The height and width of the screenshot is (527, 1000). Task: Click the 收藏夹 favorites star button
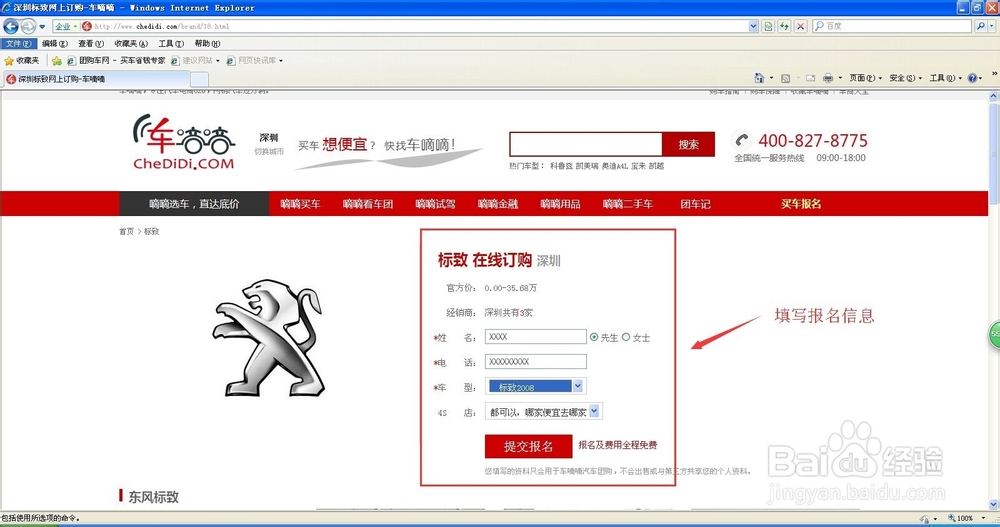point(22,61)
